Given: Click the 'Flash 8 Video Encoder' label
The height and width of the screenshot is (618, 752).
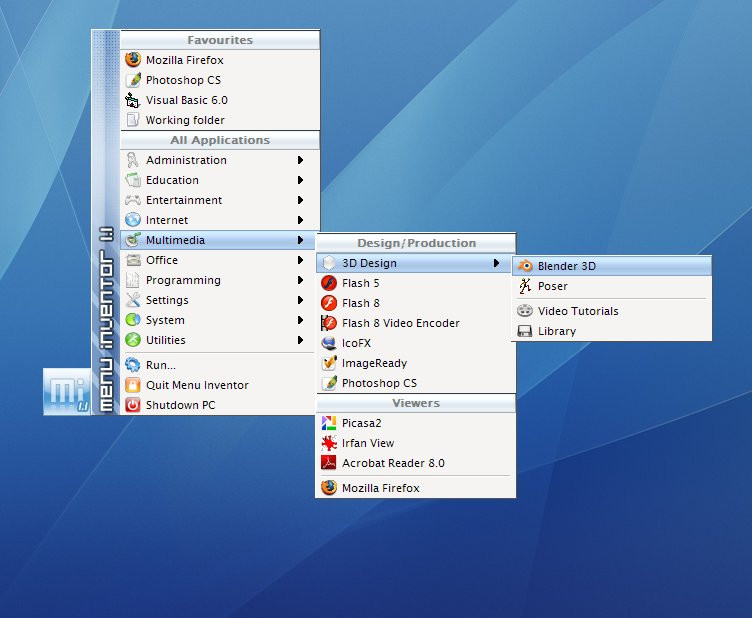Looking at the screenshot, I should tap(400, 323).
